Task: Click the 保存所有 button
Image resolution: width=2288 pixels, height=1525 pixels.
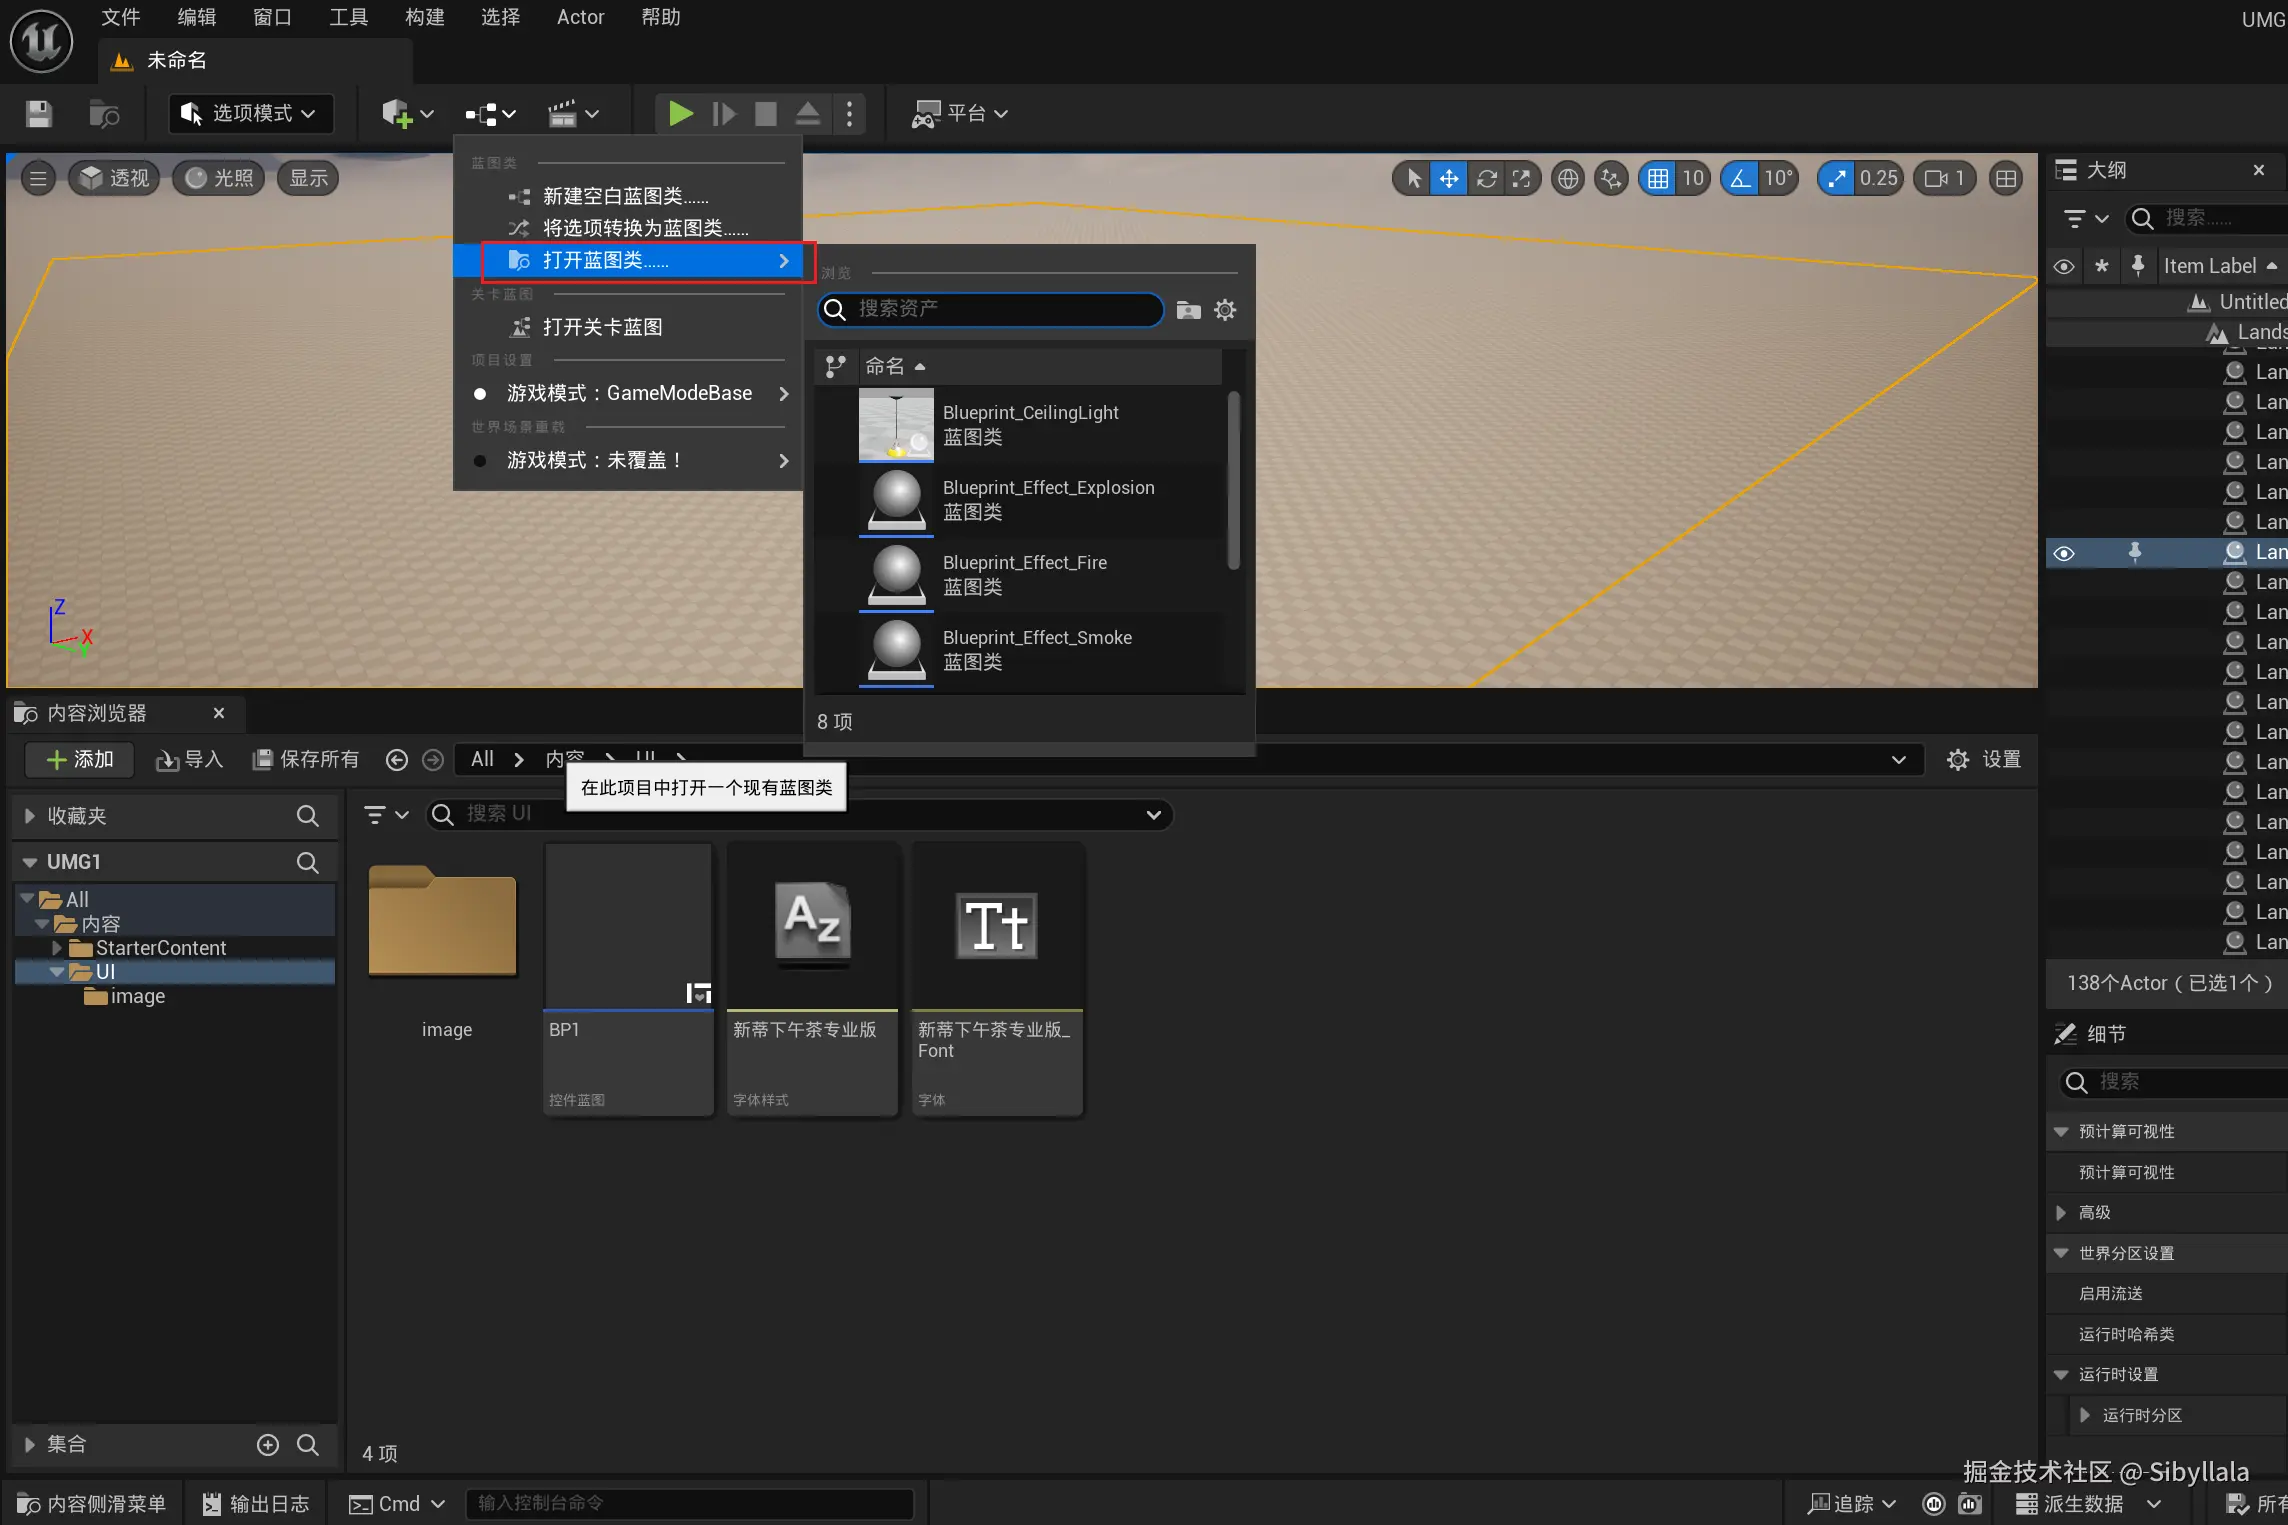Action: [x=306, y=760]
